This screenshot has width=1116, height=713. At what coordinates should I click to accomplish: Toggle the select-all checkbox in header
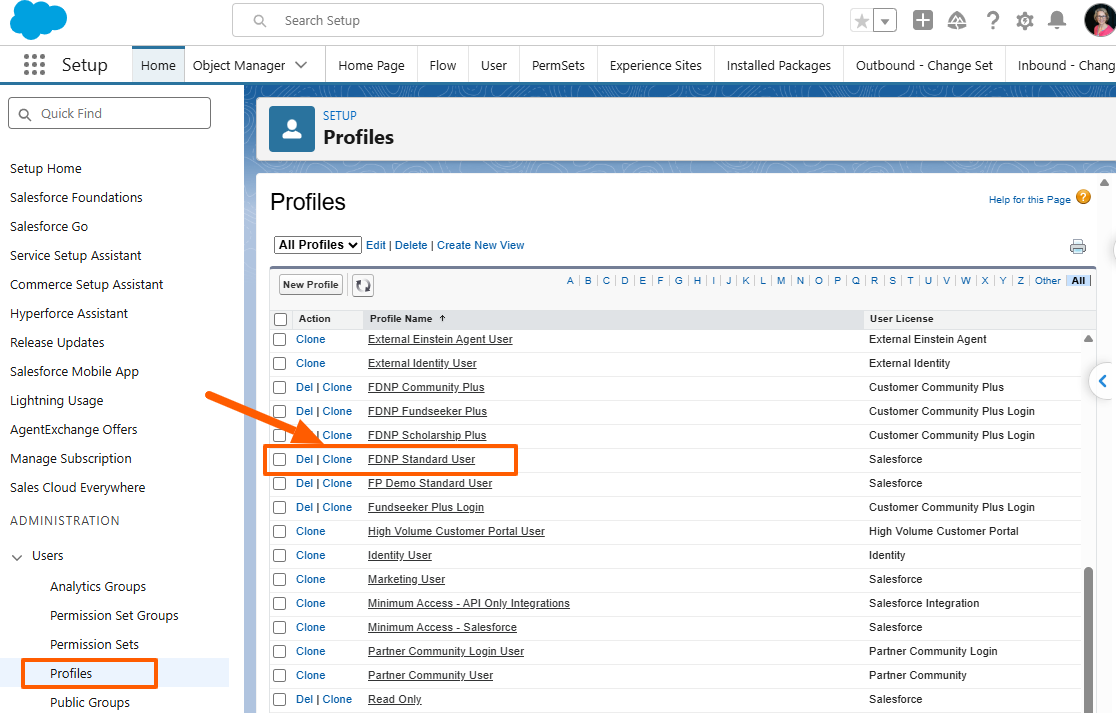[x=281, y=319]
